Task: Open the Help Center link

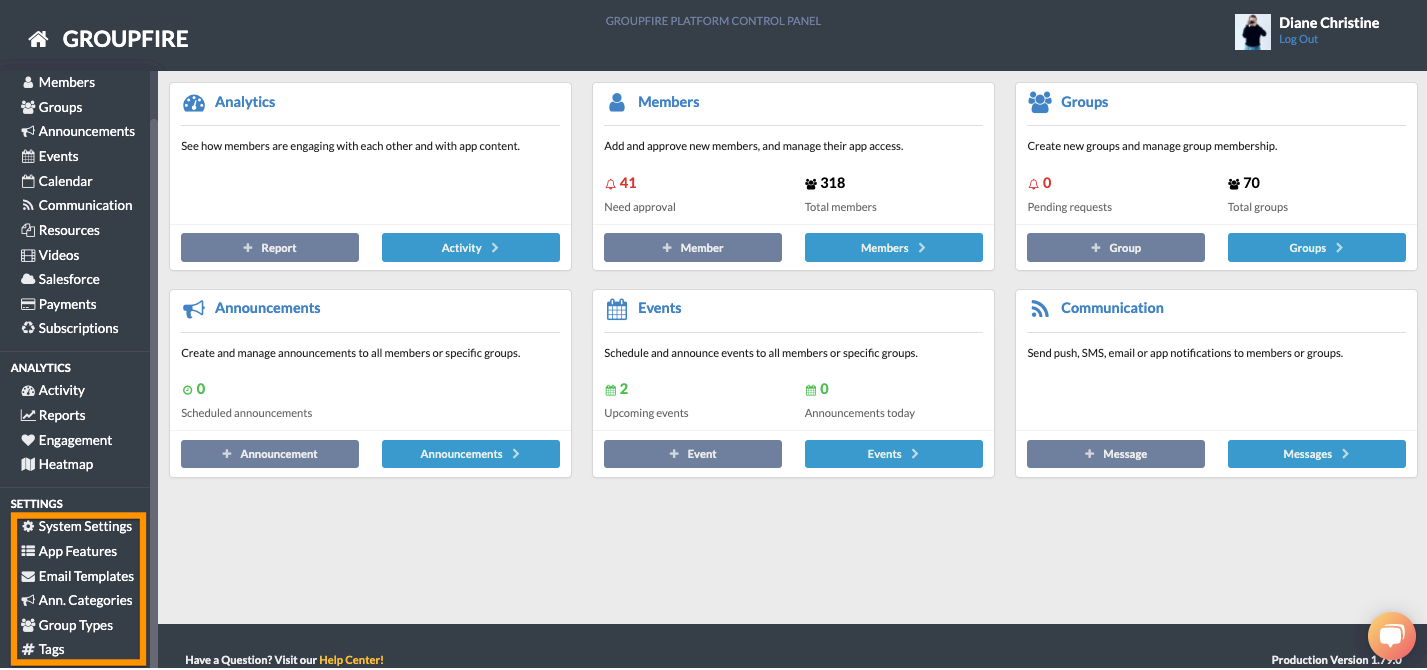Action: click(351, 660)
